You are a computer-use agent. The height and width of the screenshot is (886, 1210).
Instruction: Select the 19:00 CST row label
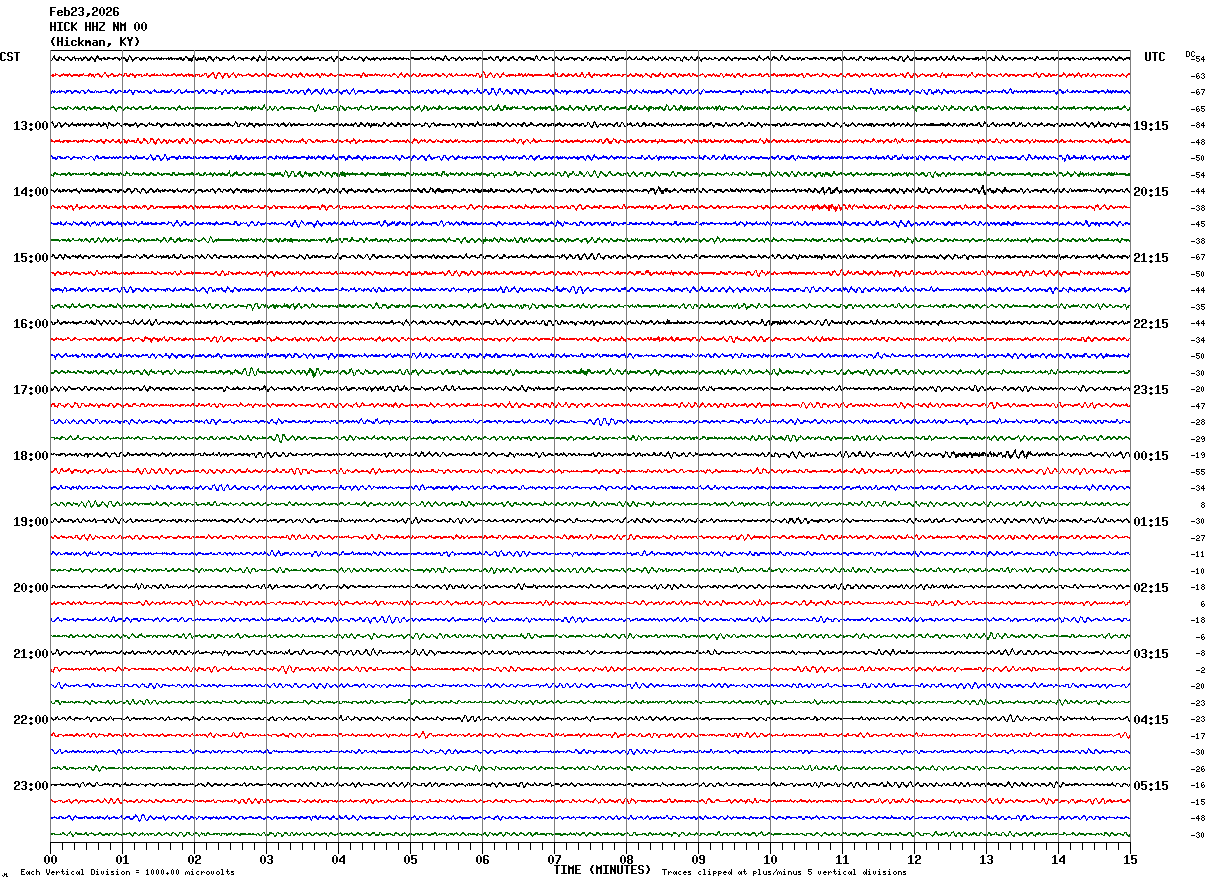click(30, 522)
